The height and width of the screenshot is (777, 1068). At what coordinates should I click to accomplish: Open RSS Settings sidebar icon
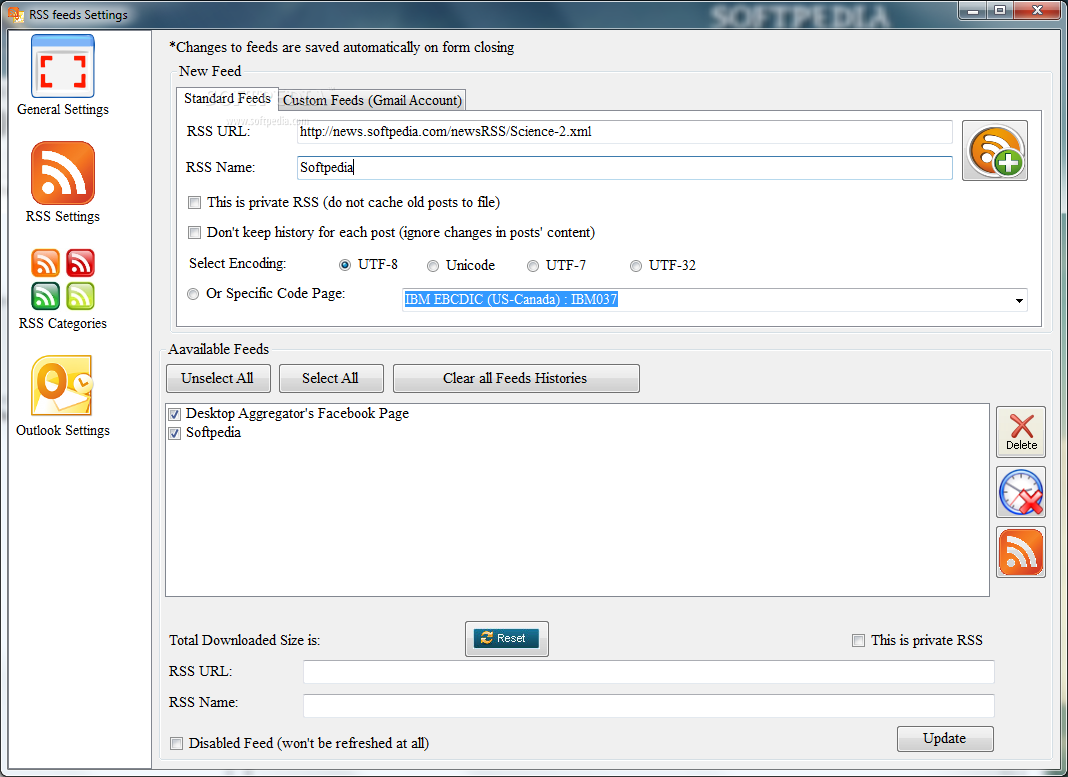coord(63,173)
